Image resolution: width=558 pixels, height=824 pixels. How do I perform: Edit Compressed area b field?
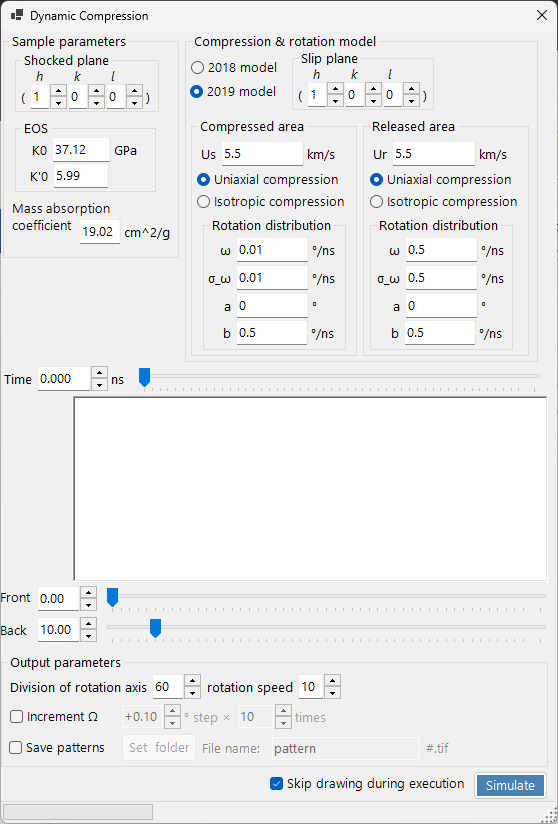(272, 333)
